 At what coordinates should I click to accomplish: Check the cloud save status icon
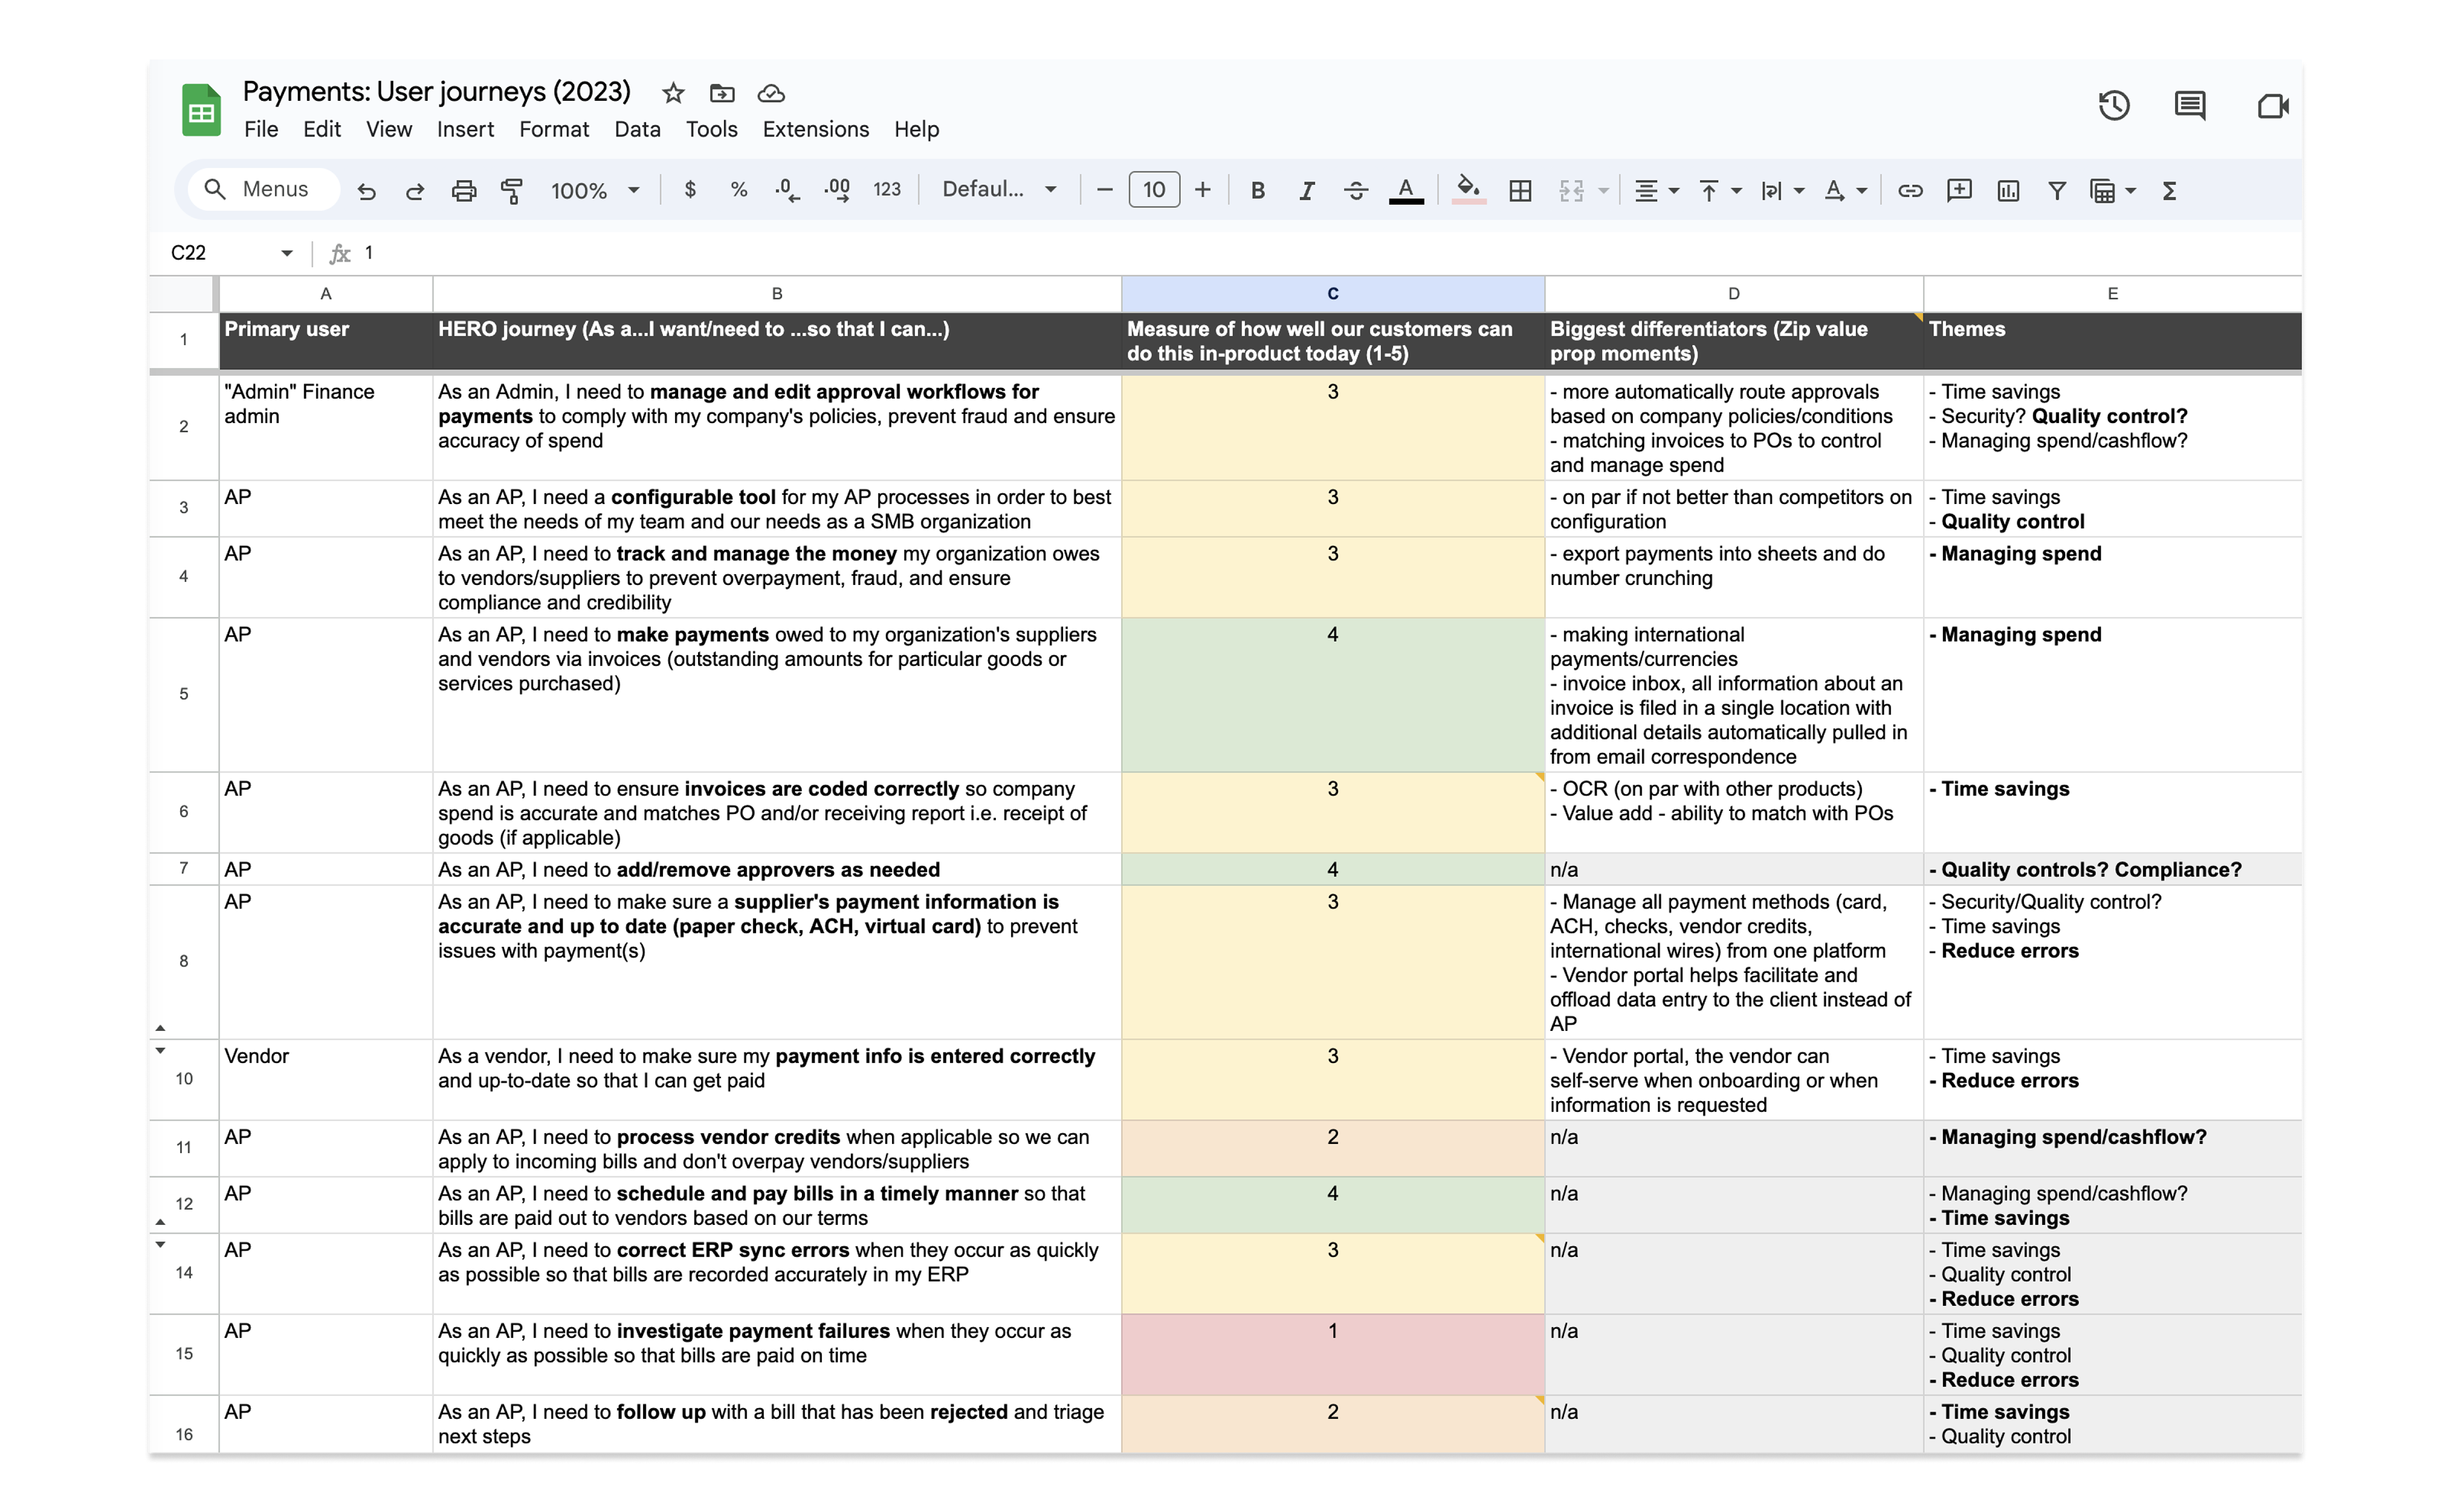click(771, 93)
